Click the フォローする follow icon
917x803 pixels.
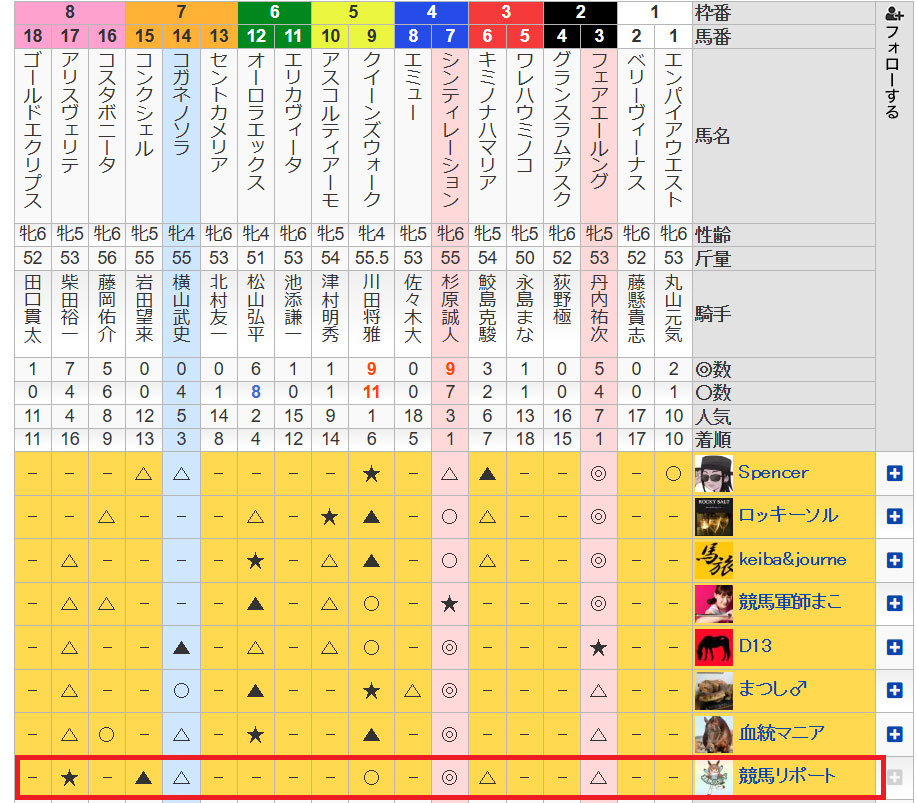coord(892,16)
